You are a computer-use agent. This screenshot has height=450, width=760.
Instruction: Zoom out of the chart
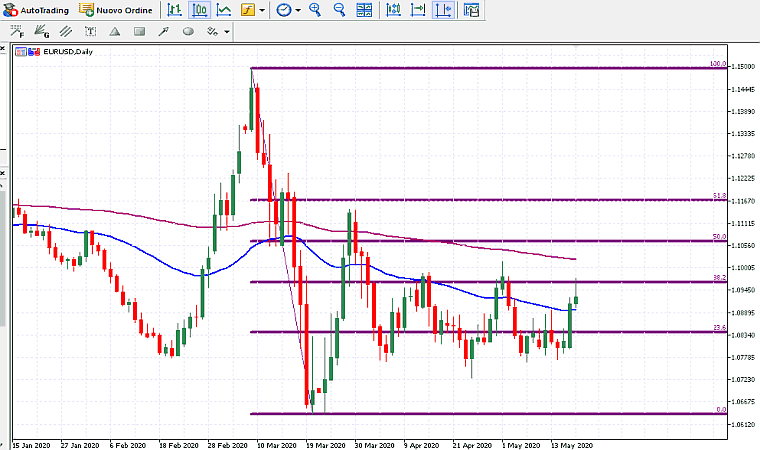pos(339,10)
